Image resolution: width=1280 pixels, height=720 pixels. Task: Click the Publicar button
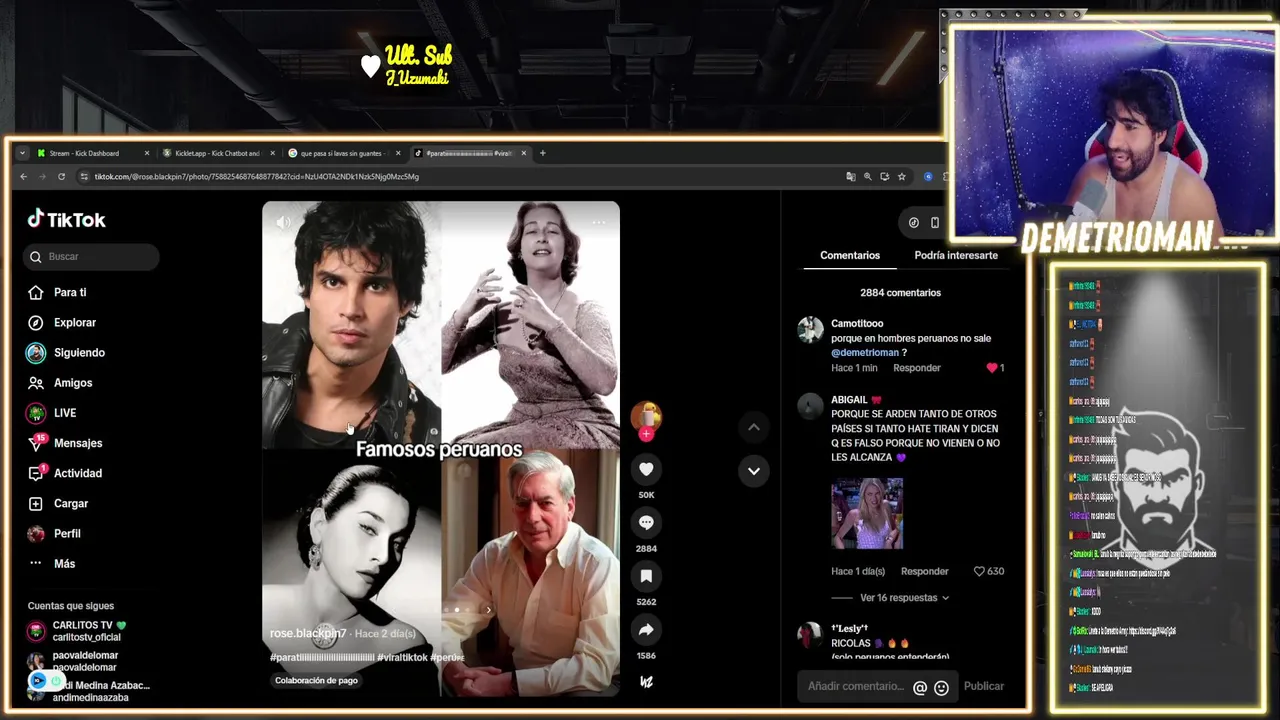(x=984, y=686)
